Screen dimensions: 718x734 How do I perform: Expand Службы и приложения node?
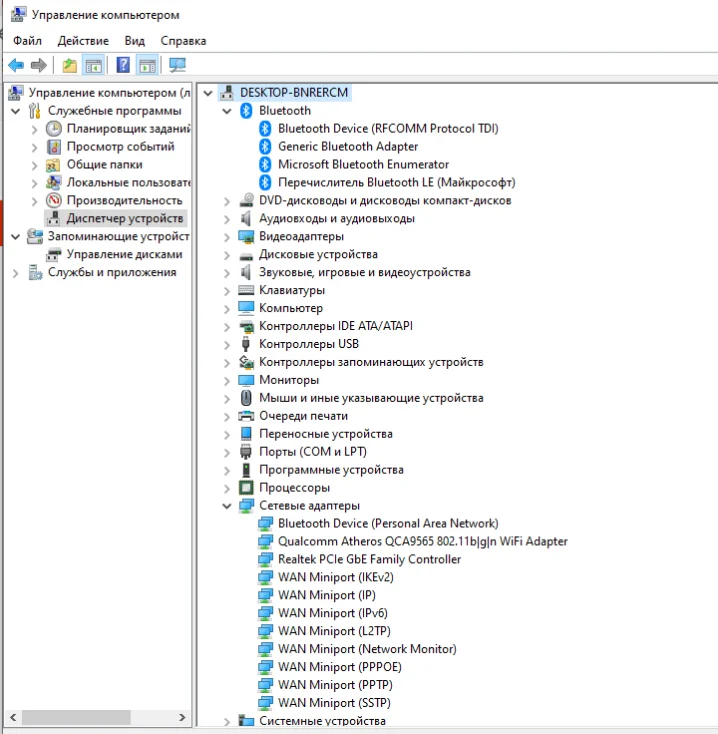pos(15,273)
